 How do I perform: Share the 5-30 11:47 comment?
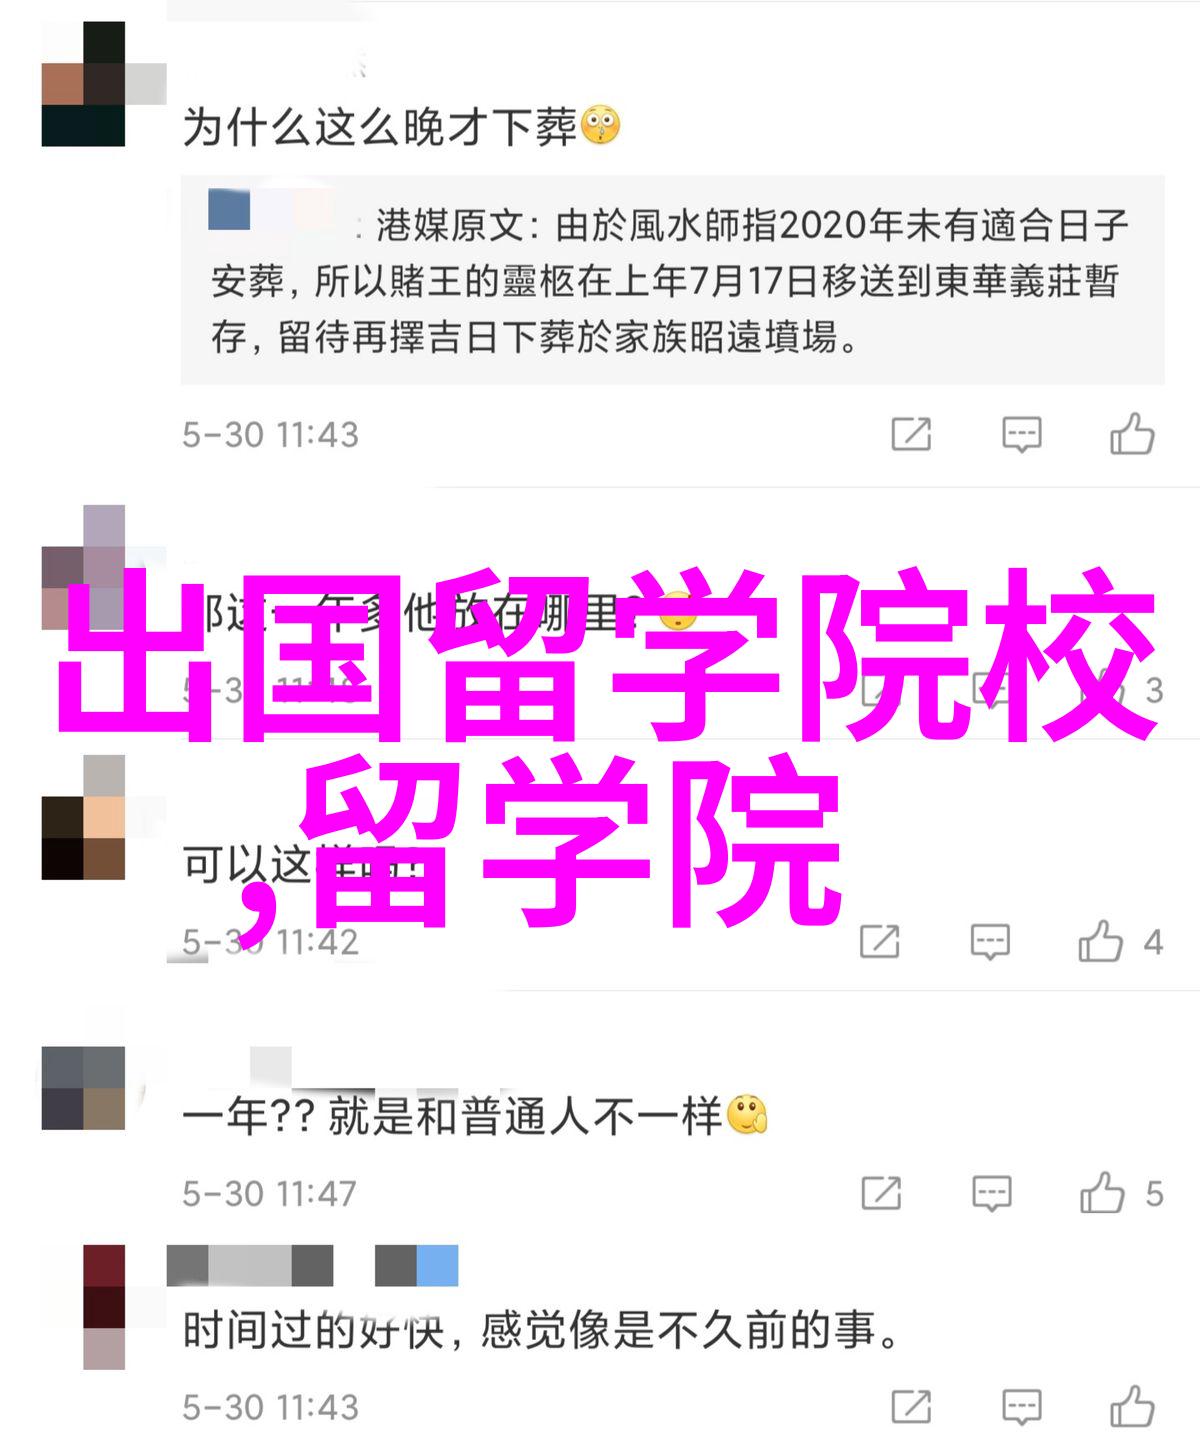881,1193
